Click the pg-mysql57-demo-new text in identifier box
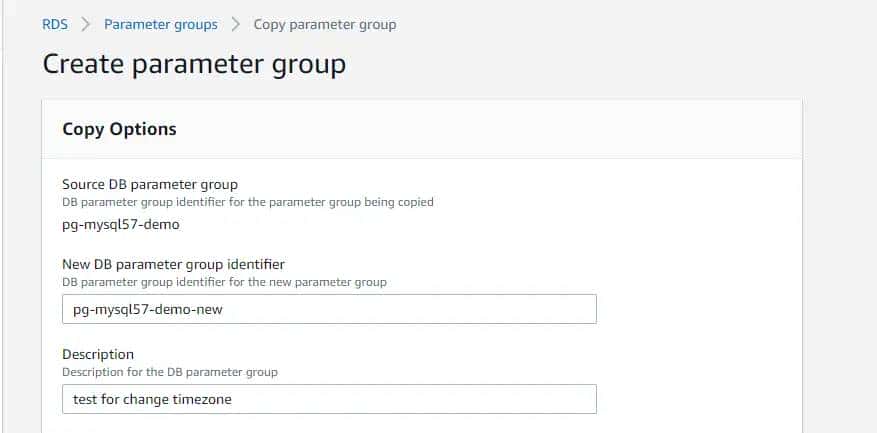Viewport: 877px width, 433px height. pyautogui.click(x=148, y=309)
